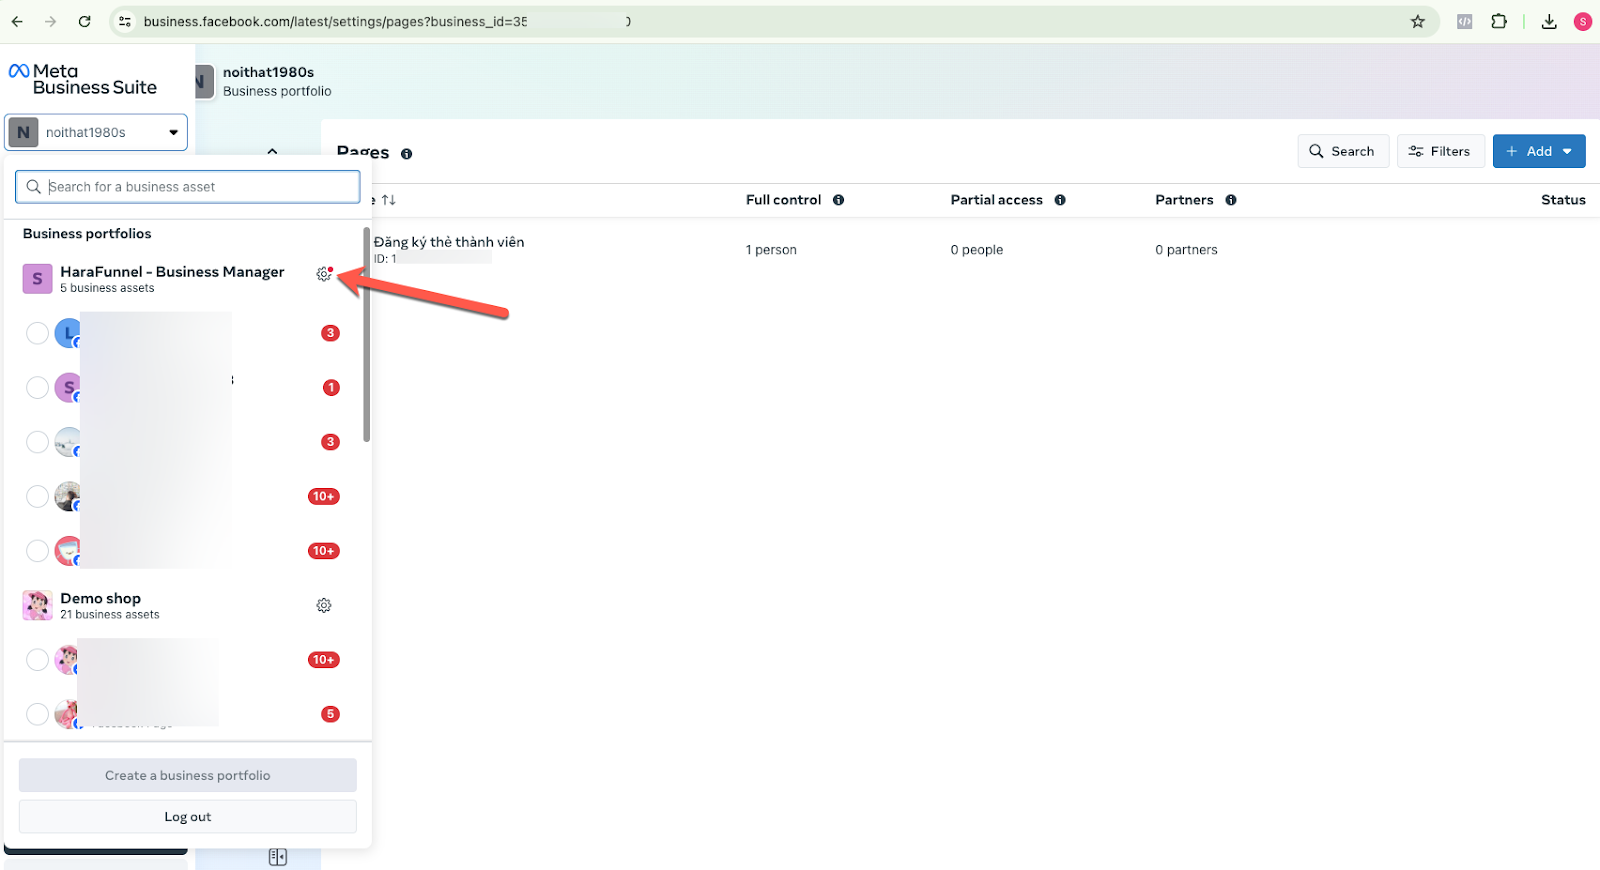Sort pages using the name column arrows

[389, 200]
